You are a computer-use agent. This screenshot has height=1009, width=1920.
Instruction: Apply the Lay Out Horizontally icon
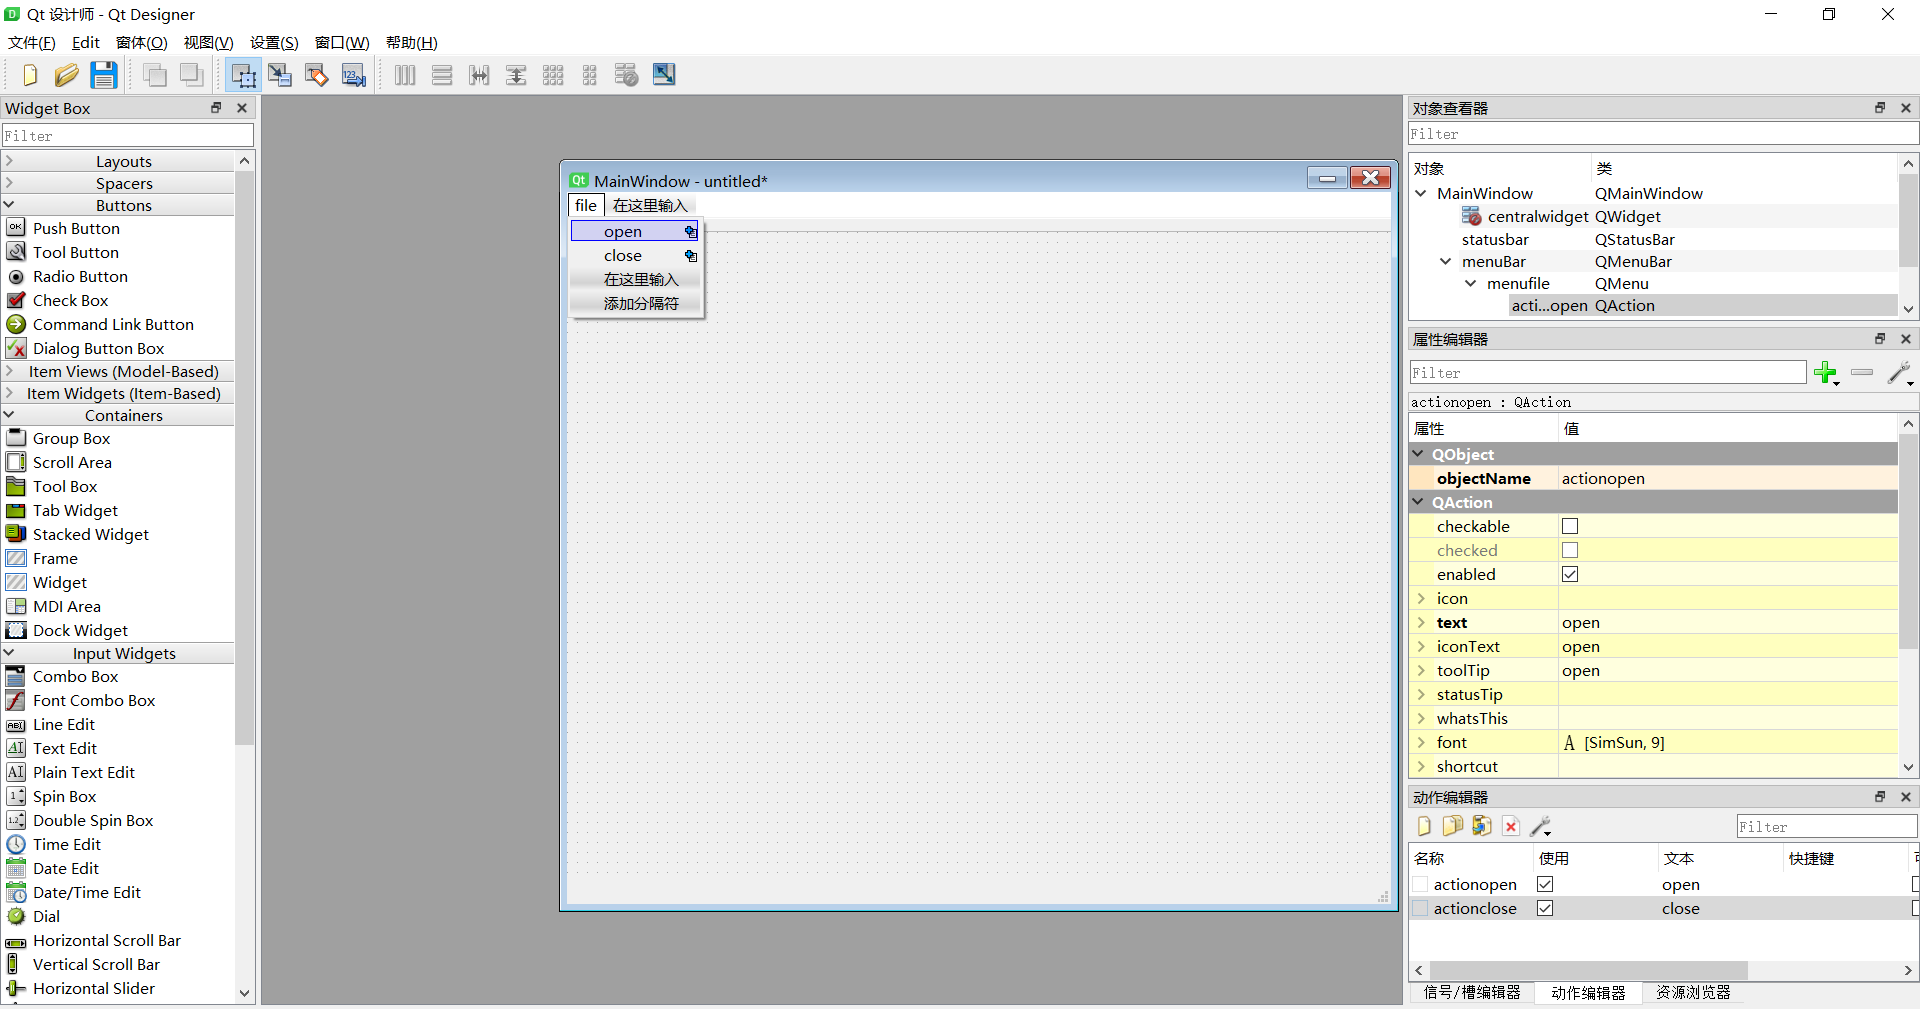coord(405,75)
